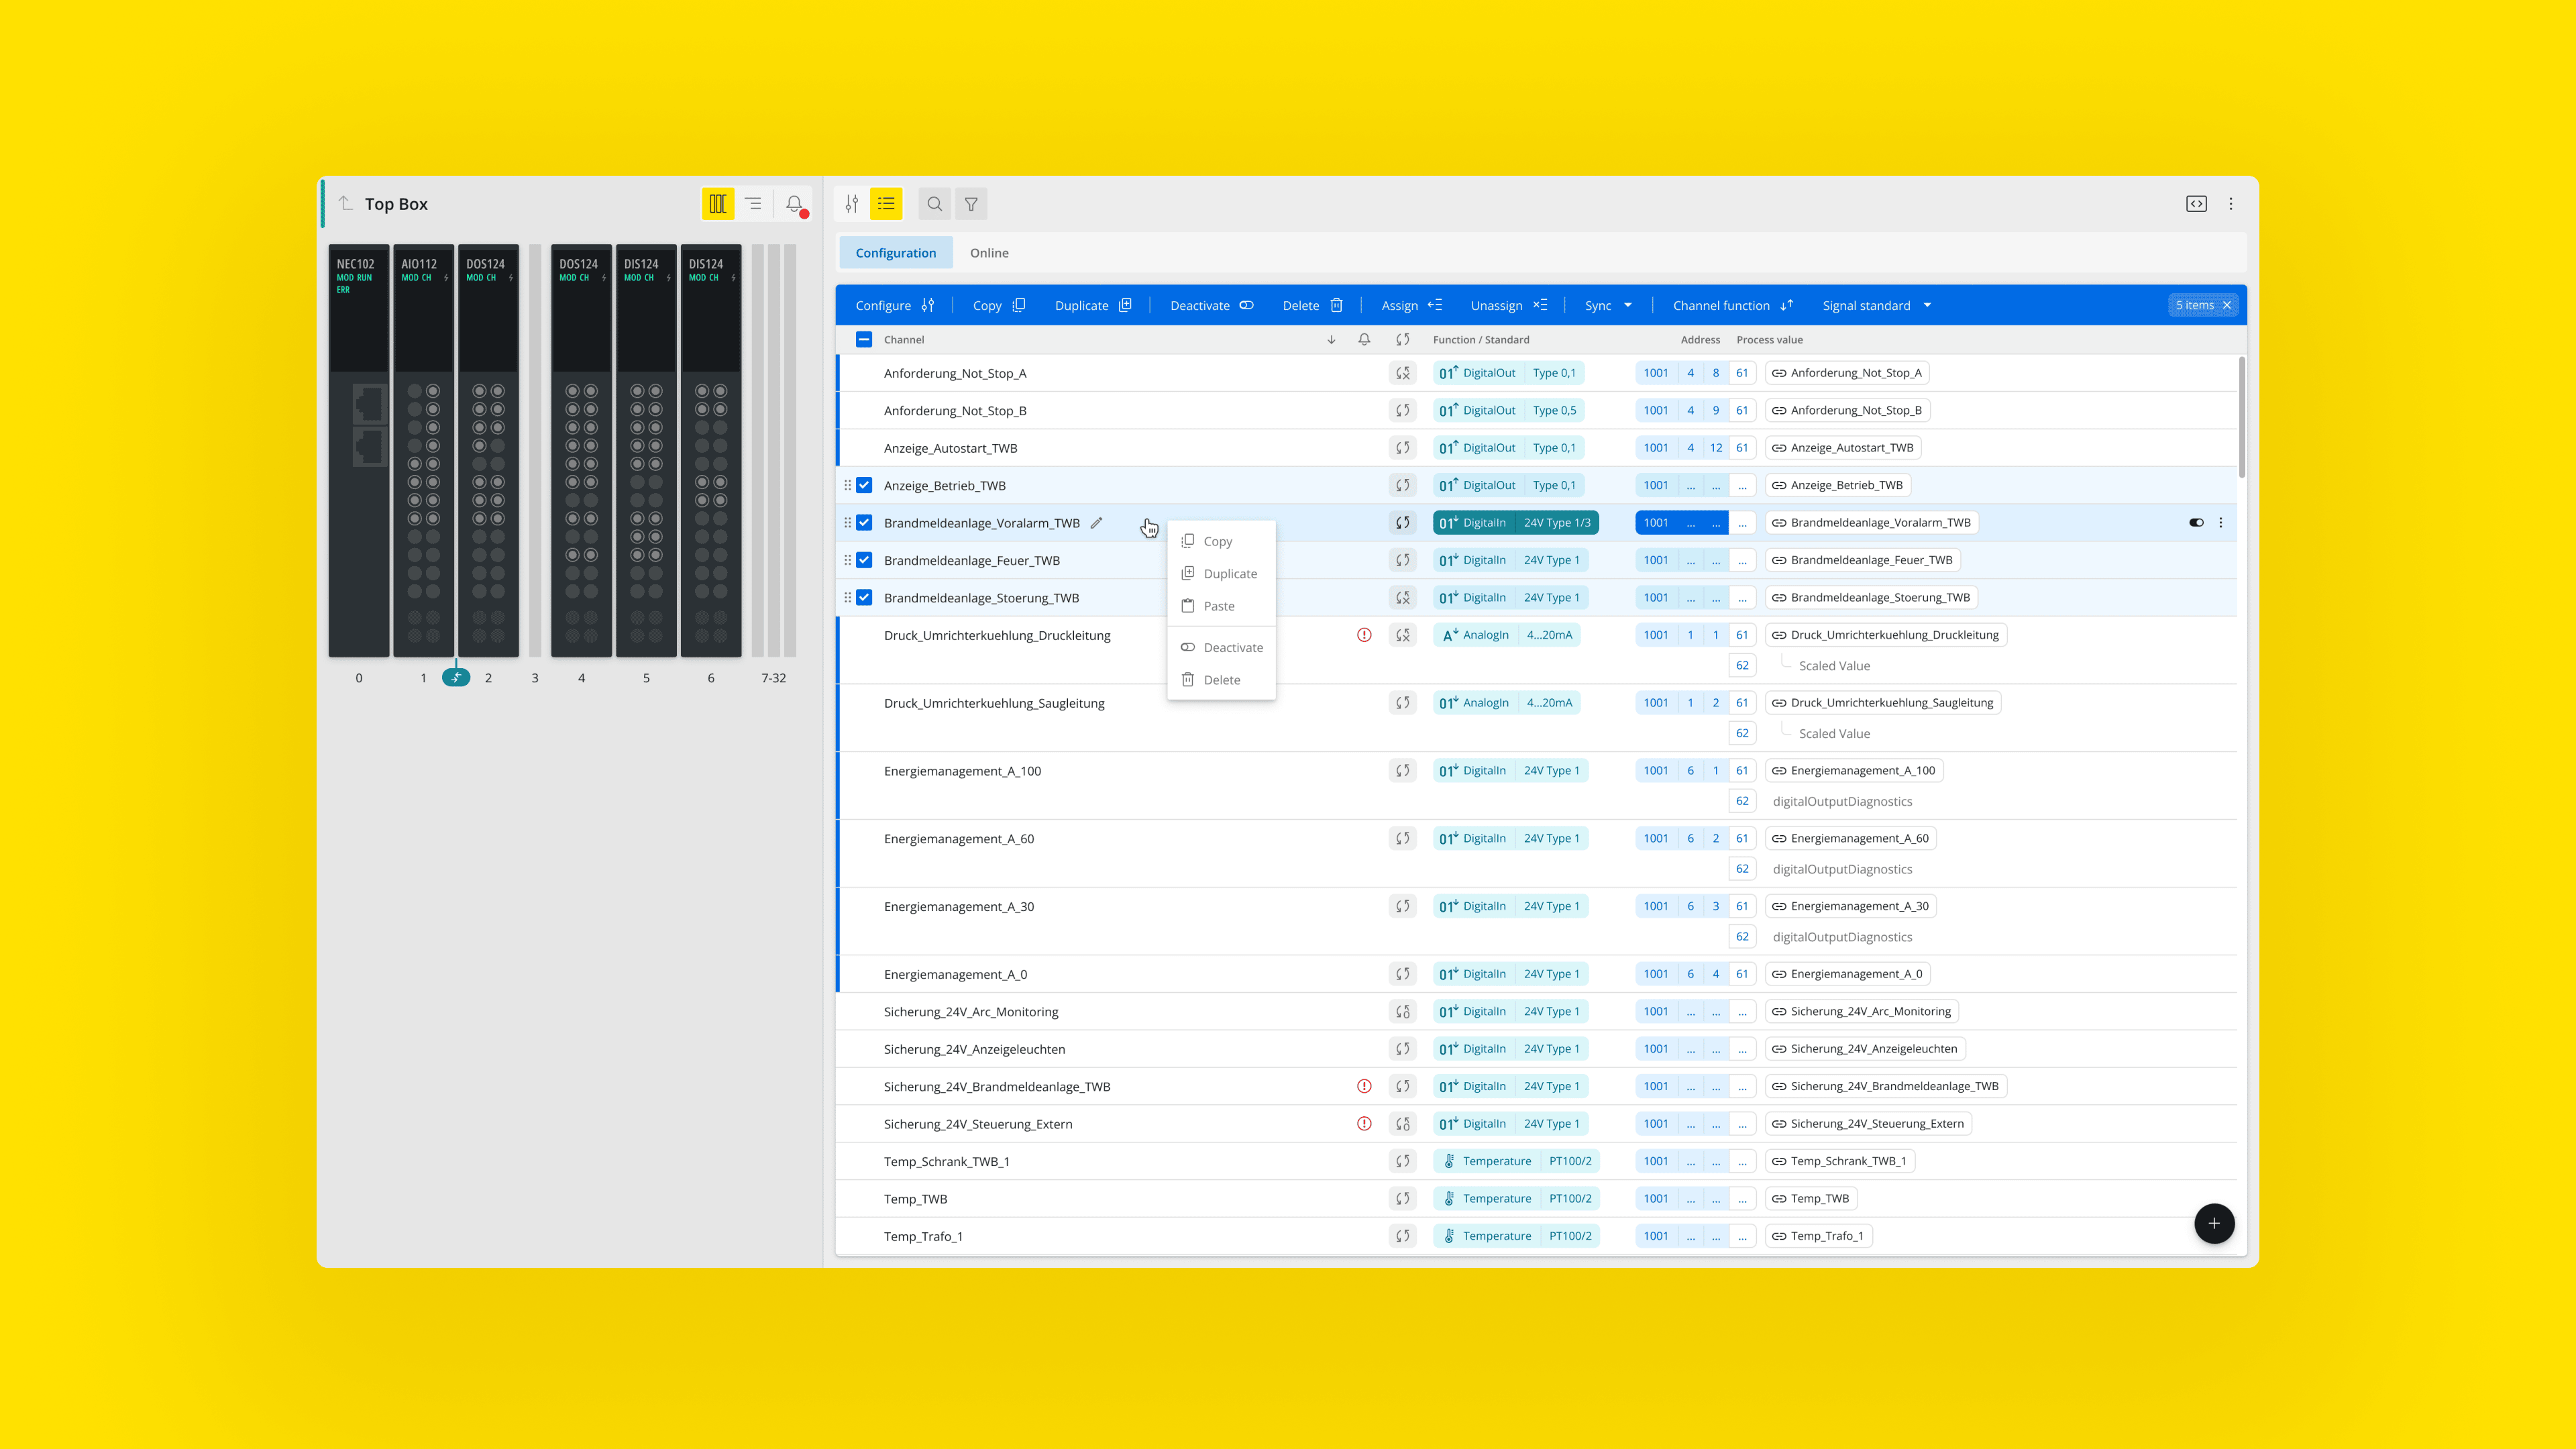This screenshot has width=2576, height=1449.
Task: Dismiss the 5 items selection badge
Action: [x=2227, y=306]
